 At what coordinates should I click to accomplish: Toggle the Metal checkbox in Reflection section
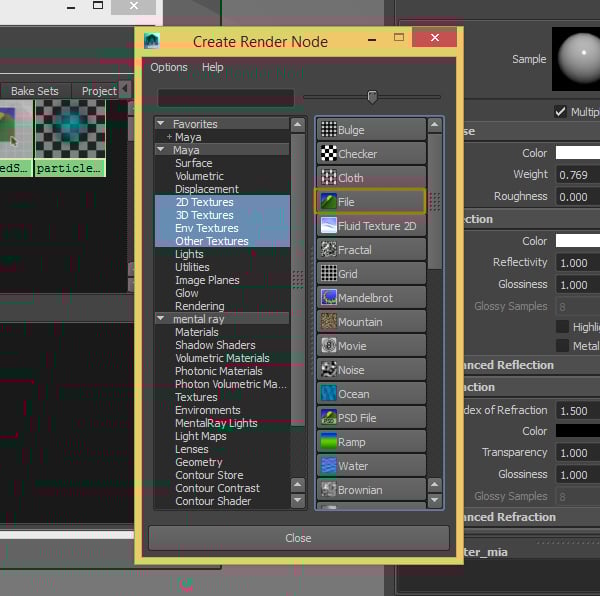[562, 346]
